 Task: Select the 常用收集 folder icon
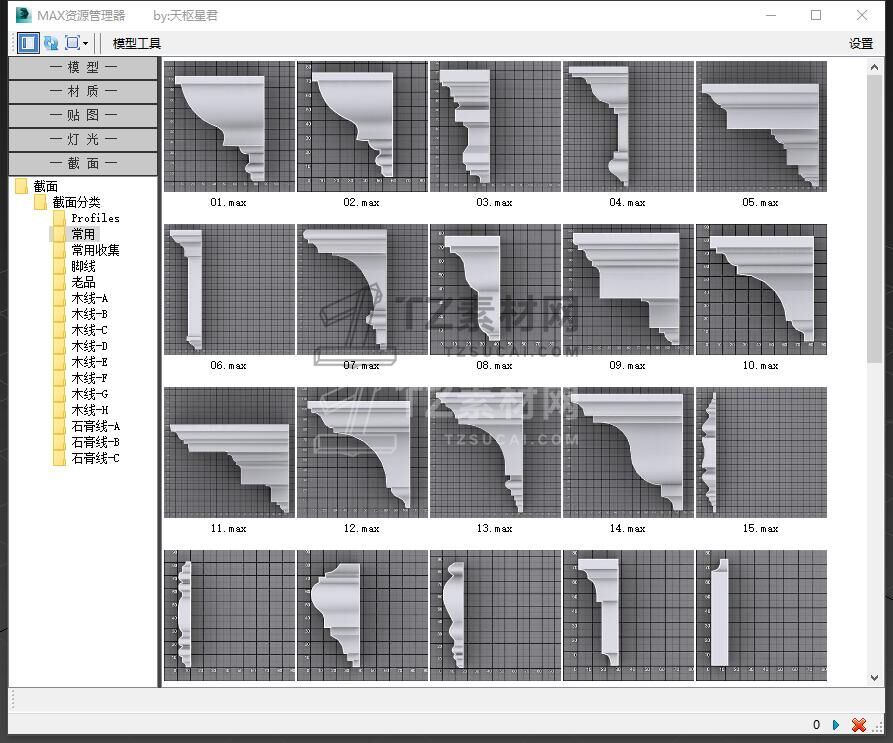pos(60,250)
